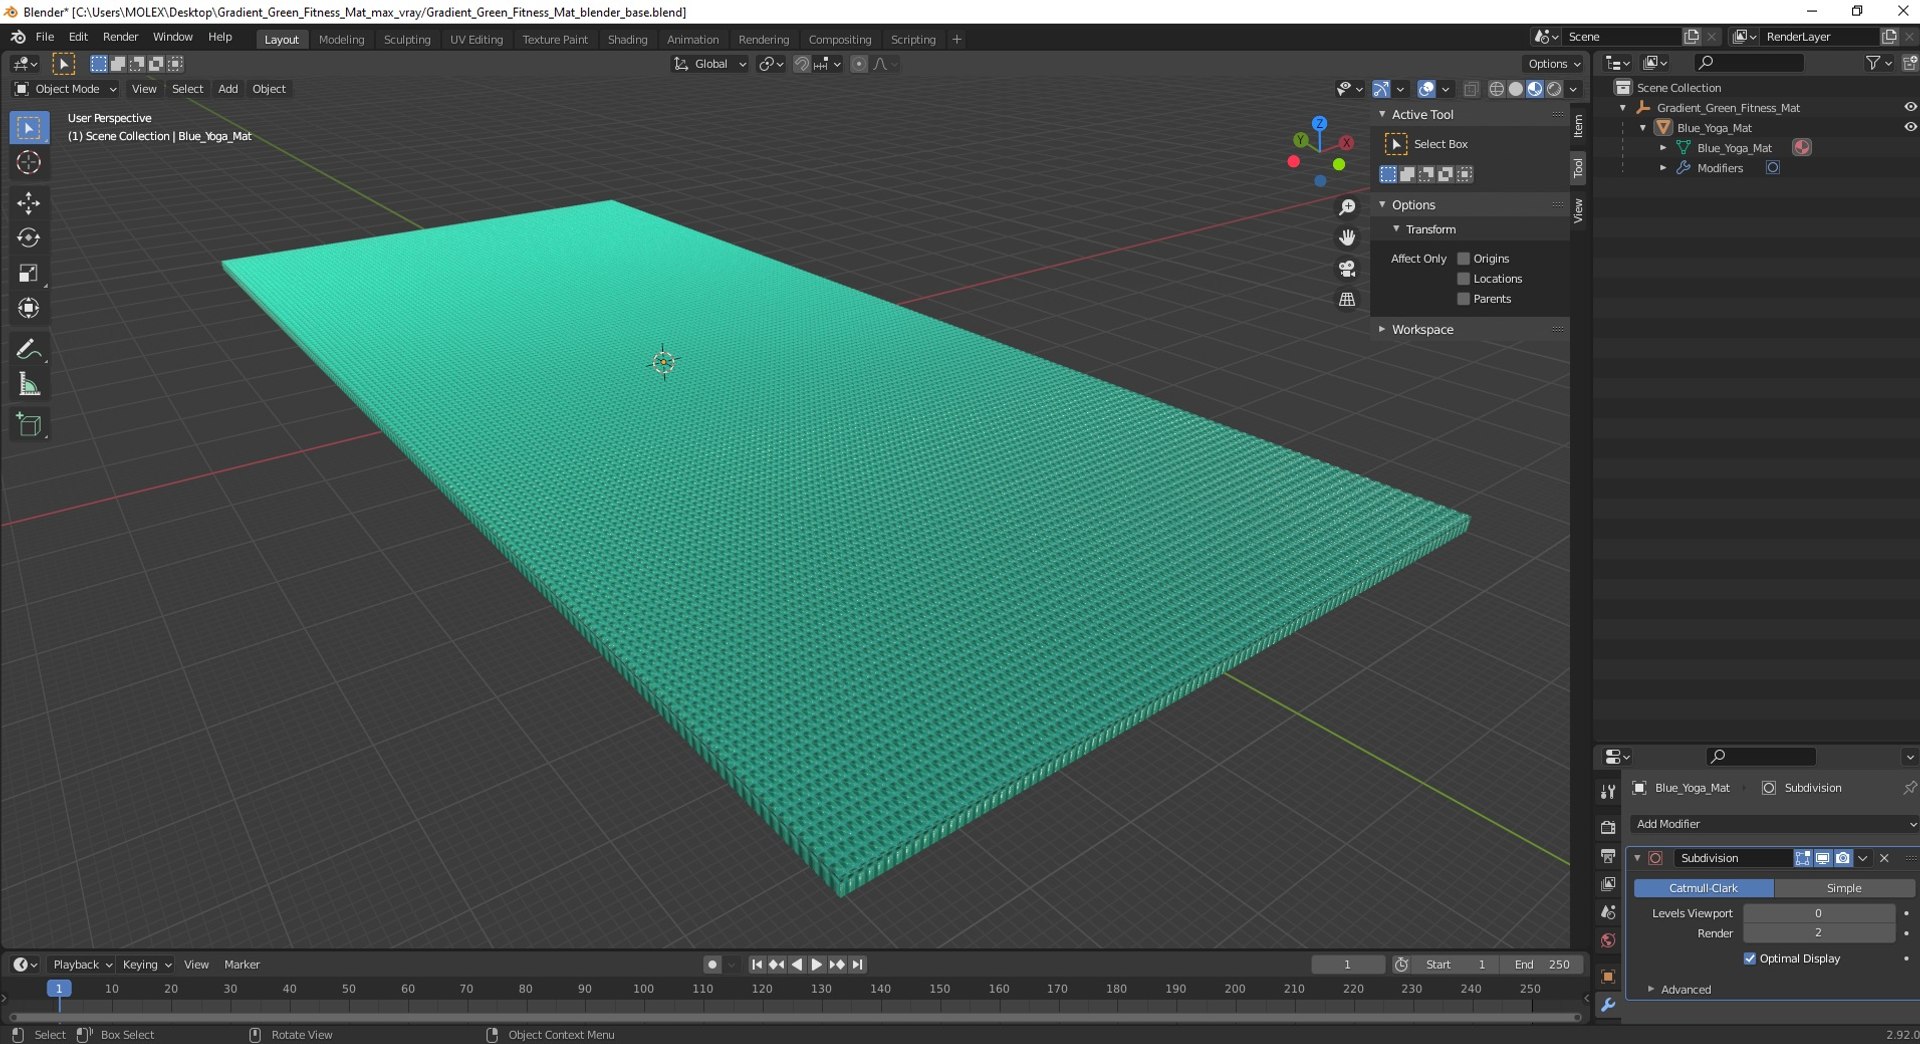Screen dimensions: 1920x1044
Task: Hide Blue_Yoga_Mat object with eye icon
Action: 1909,128
